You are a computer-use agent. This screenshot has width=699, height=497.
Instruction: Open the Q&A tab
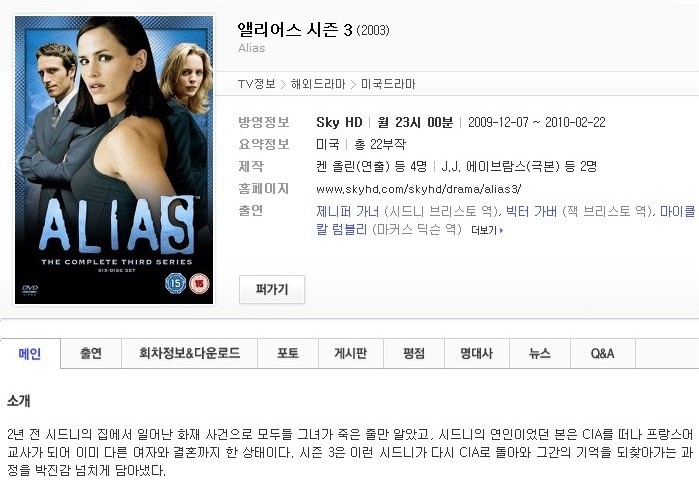(603, 353)
